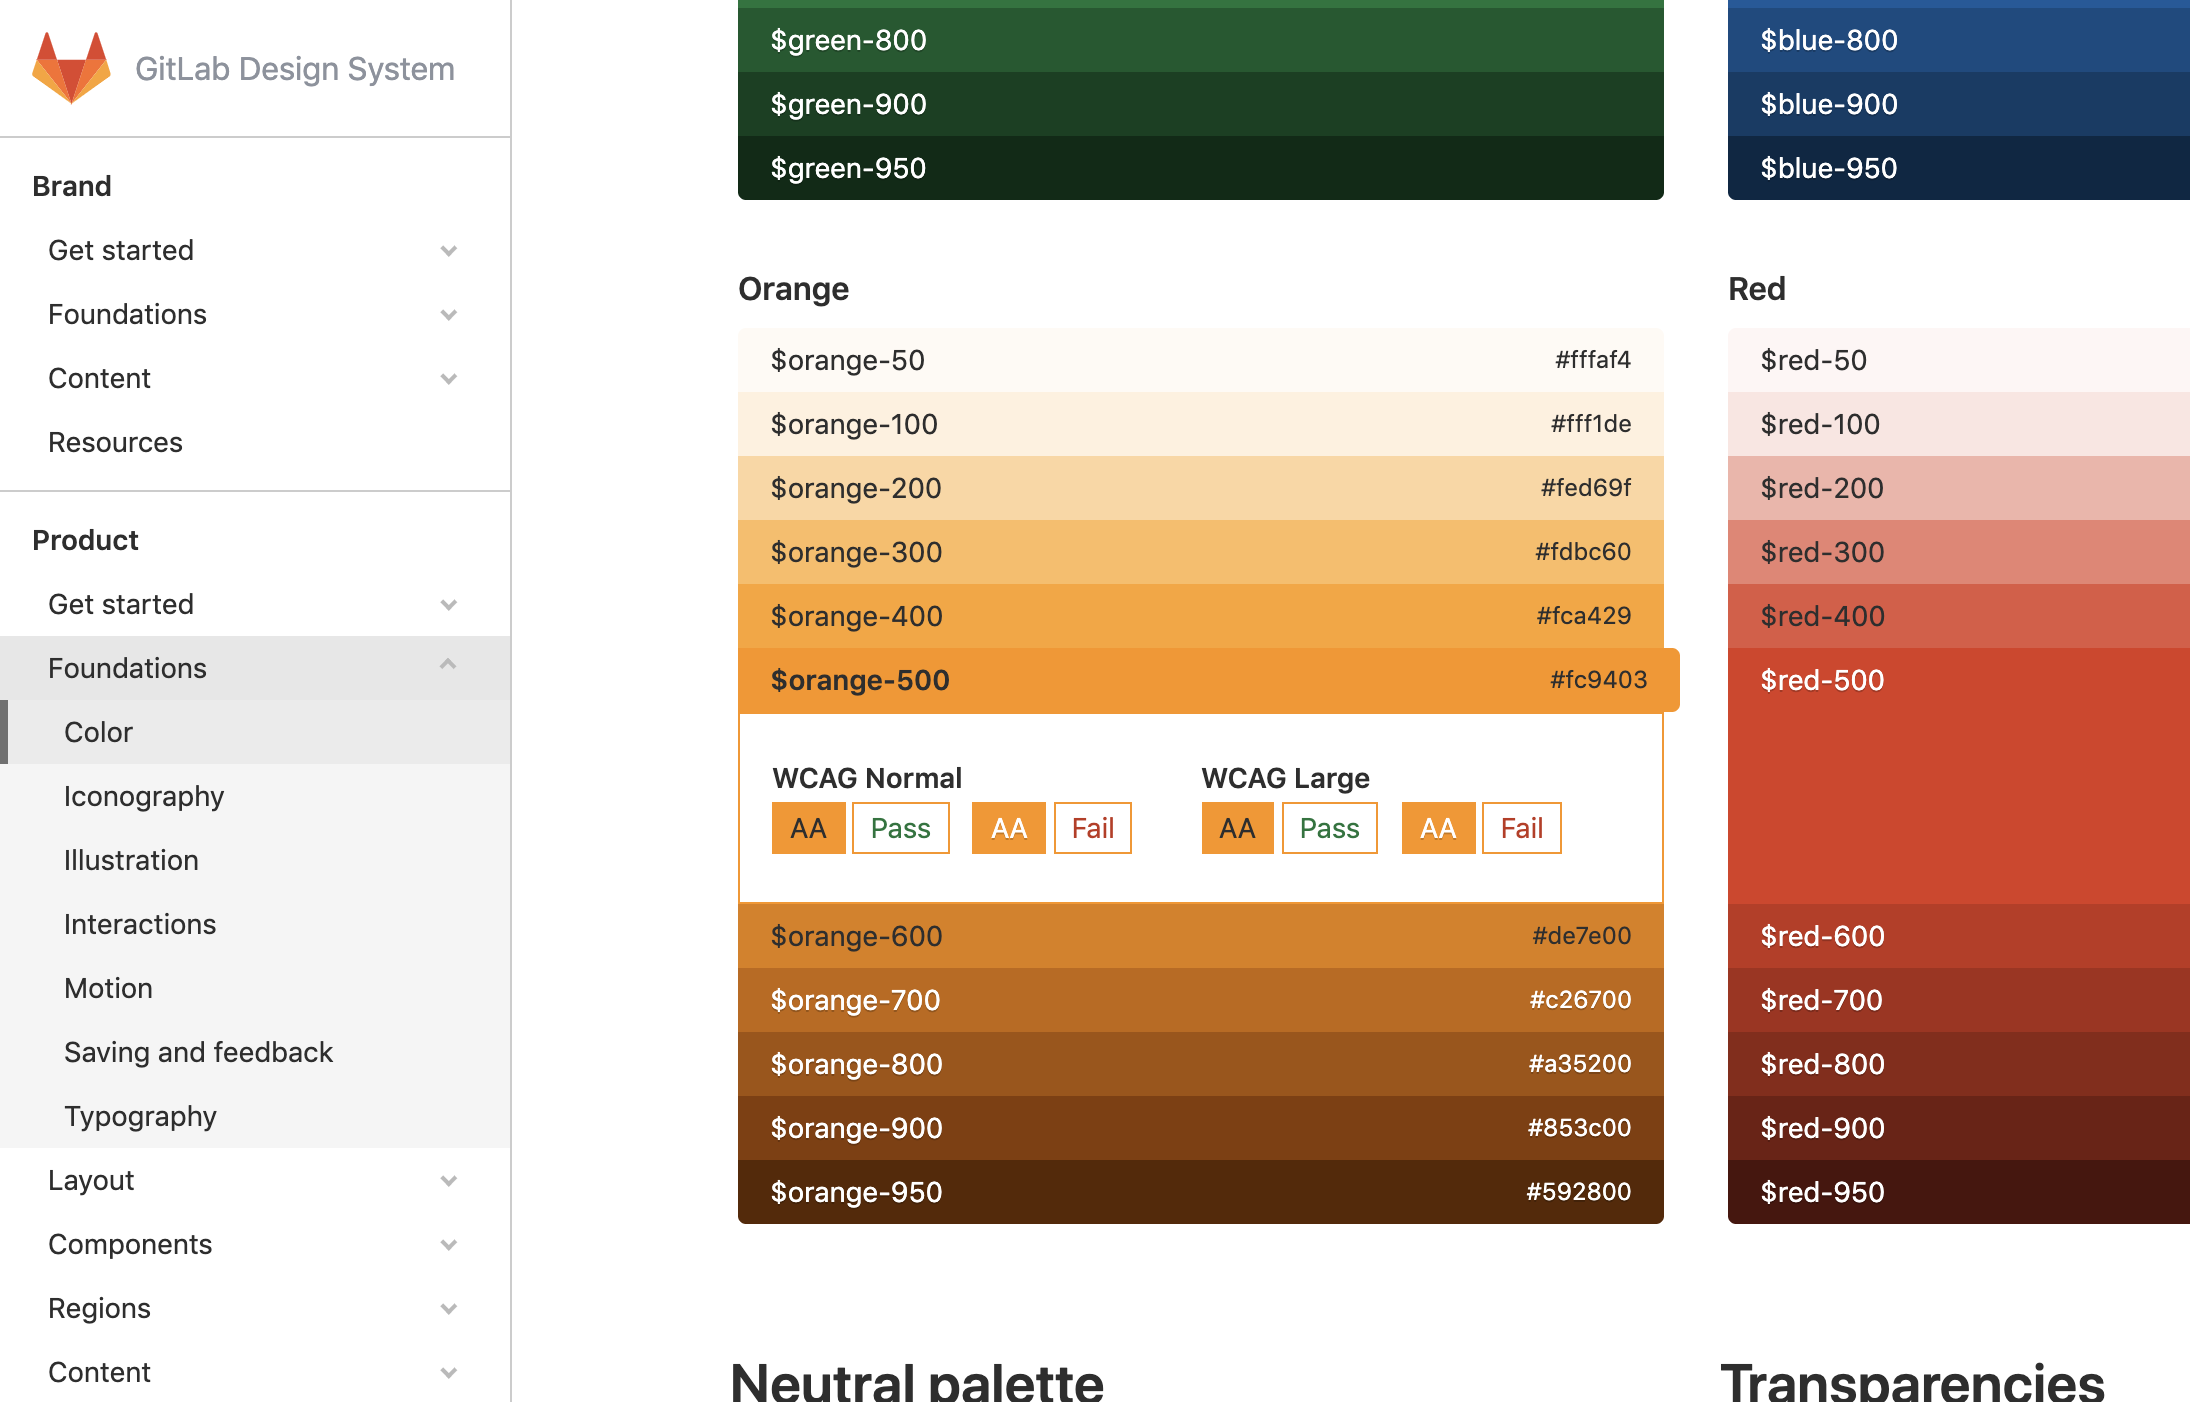Collapse the expanded $orange-500 swatch
The width and height of the screenshot is (2190, 1402).
coord(1200,680)
